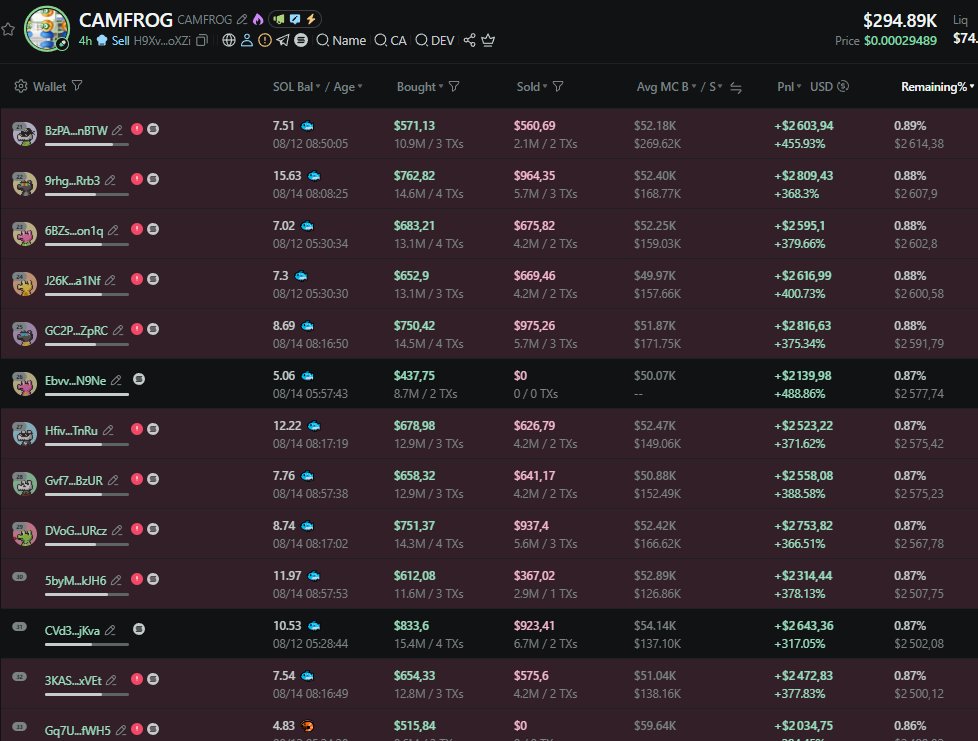Edit the CAMFROG token name with the pencil icon
The width and height of the screenshot is (978, 741).
click(x=242, y=20)
